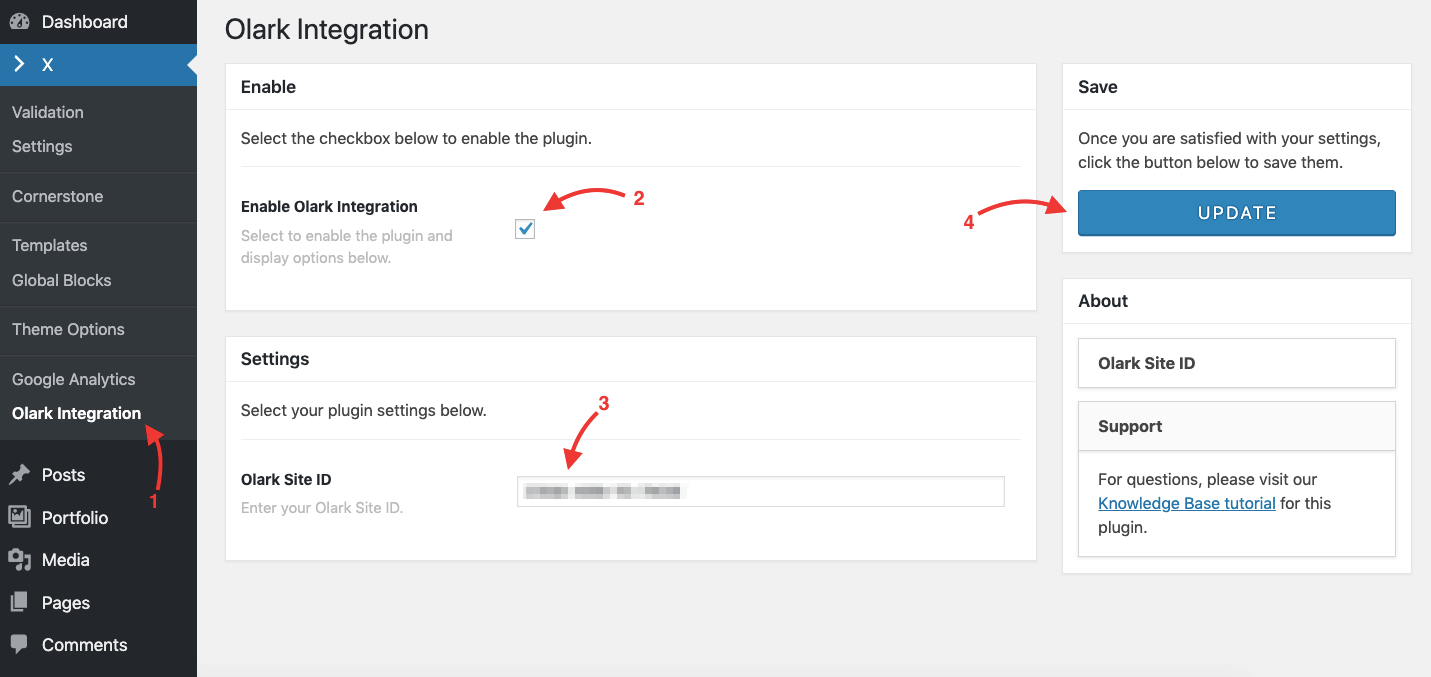The image size is (1431, 677).
Task: Click the Media library camera icon
Action: pyautogui.click(x=22, y=560)
